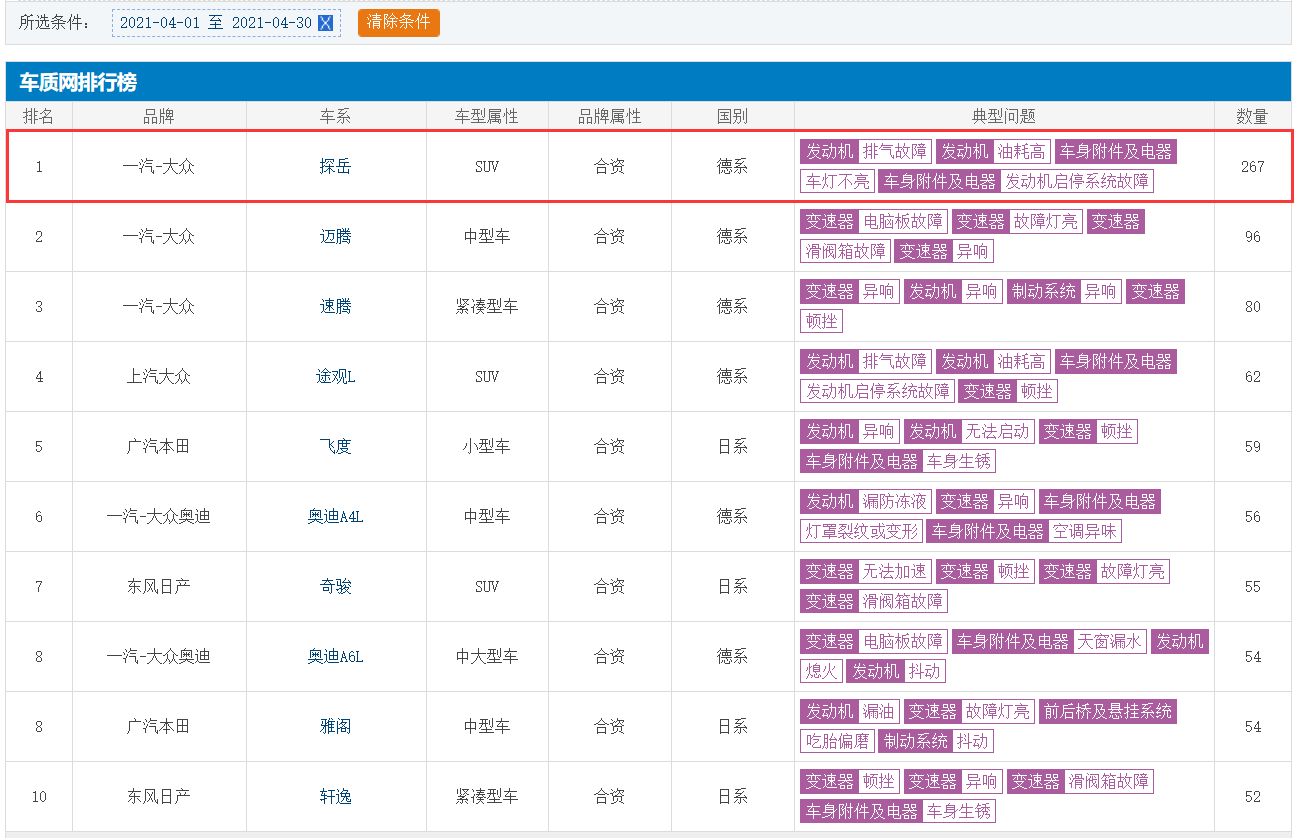Image resolution: width=1297 pixels, height=838 pixels.
Task: Open the 奥迪A4L car series link
Action: (x=336, y=517)
